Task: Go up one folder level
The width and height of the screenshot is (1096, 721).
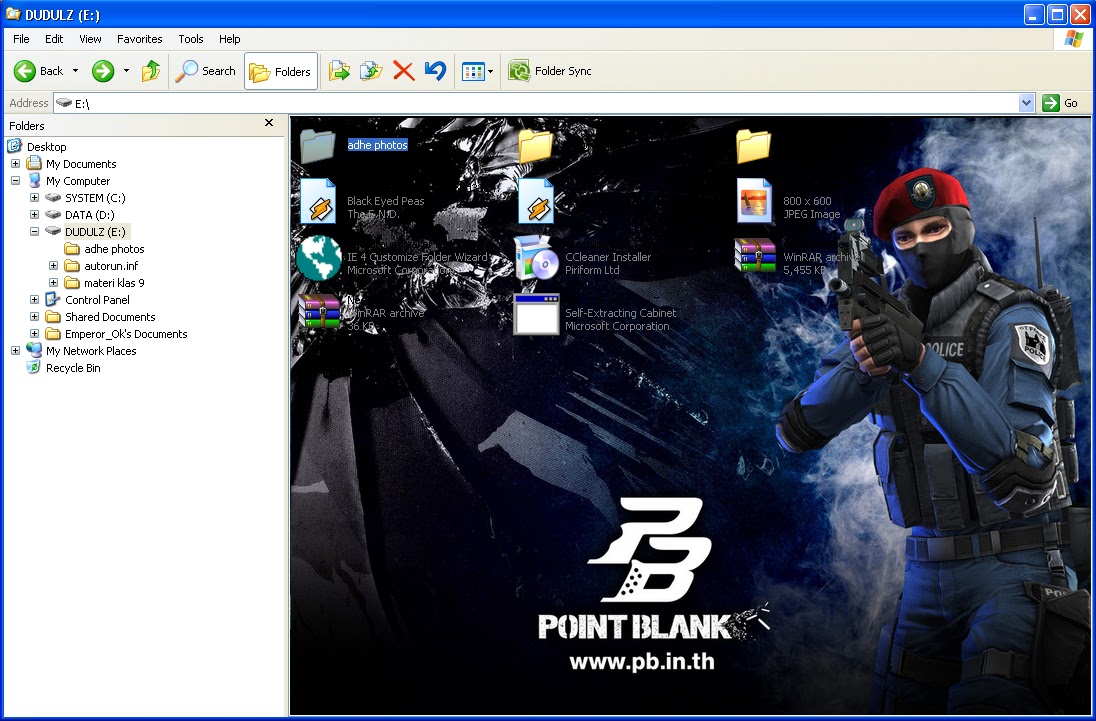Action: click(x=151, y=71)
